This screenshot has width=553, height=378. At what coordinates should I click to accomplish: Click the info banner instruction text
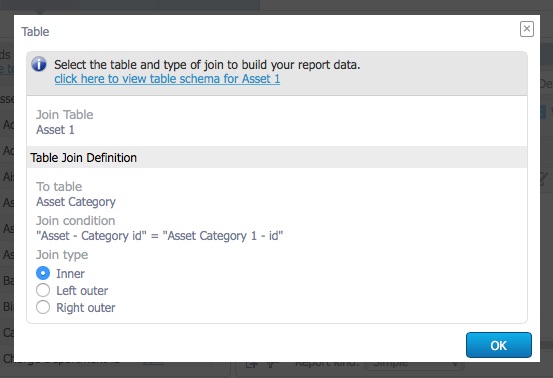(x=207, y=65)
